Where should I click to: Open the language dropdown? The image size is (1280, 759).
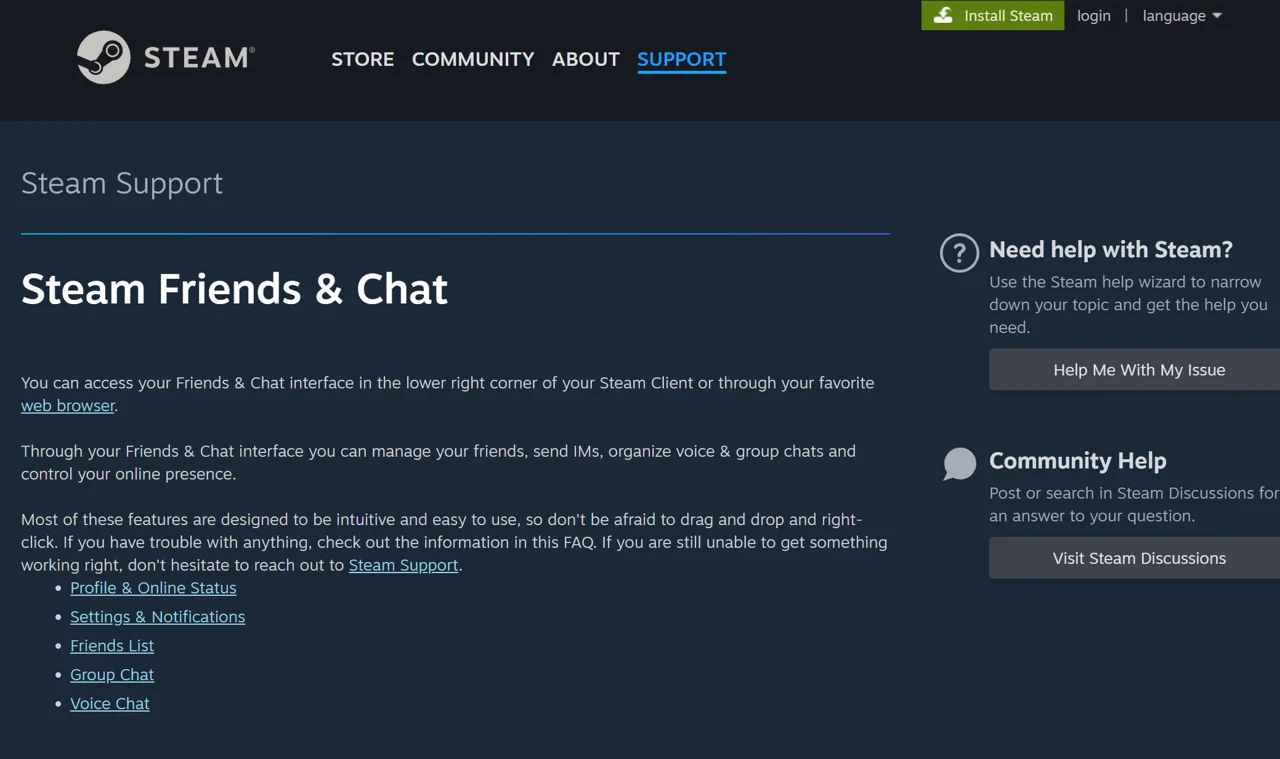(x=1182, y=15)
